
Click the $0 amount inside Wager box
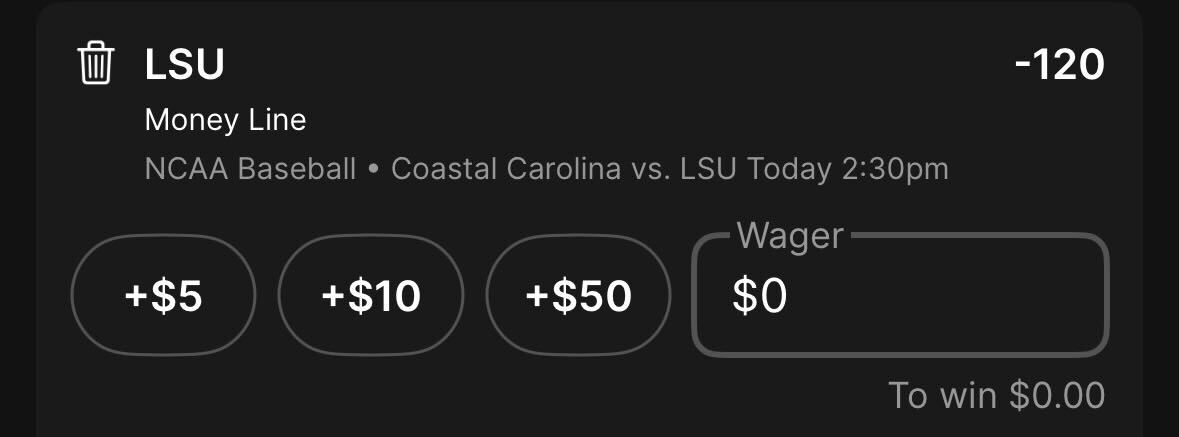(x=759, y=296)
